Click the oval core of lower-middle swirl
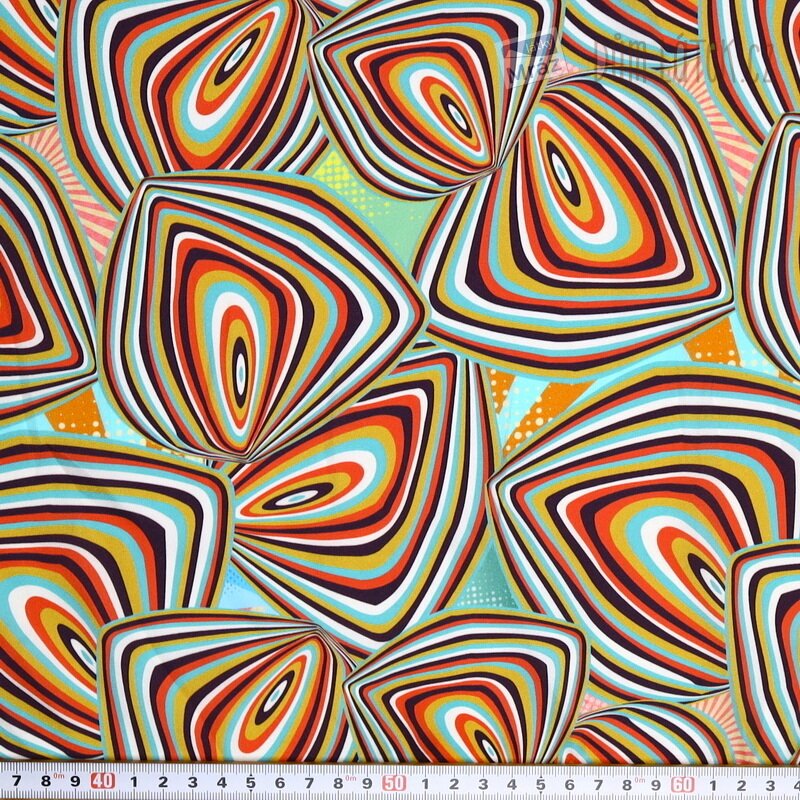This screenshot has width=800, height=800. (300, 497)
